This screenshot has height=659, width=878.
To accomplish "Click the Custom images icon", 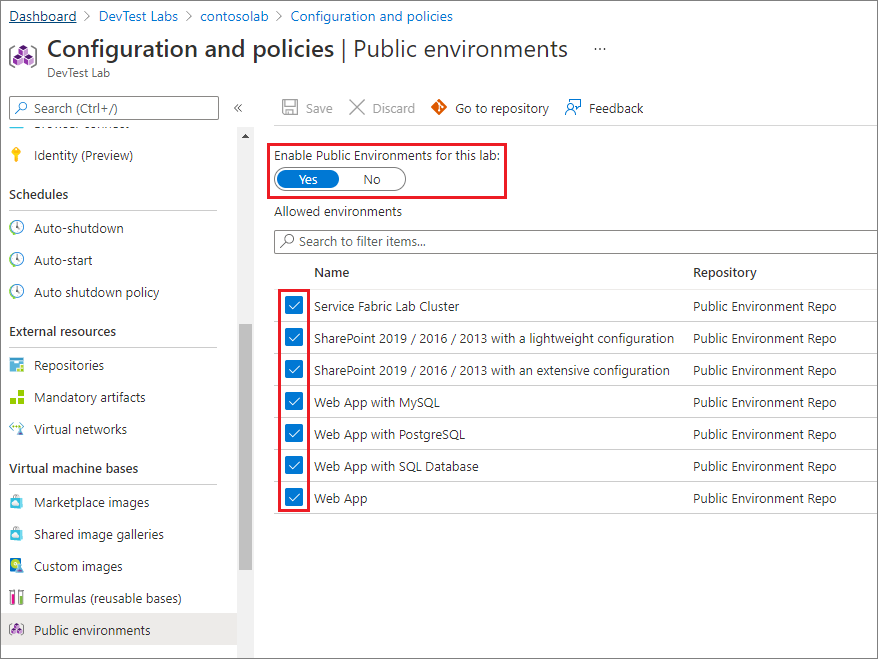I will pyautogui.click(x=17, y=566).
